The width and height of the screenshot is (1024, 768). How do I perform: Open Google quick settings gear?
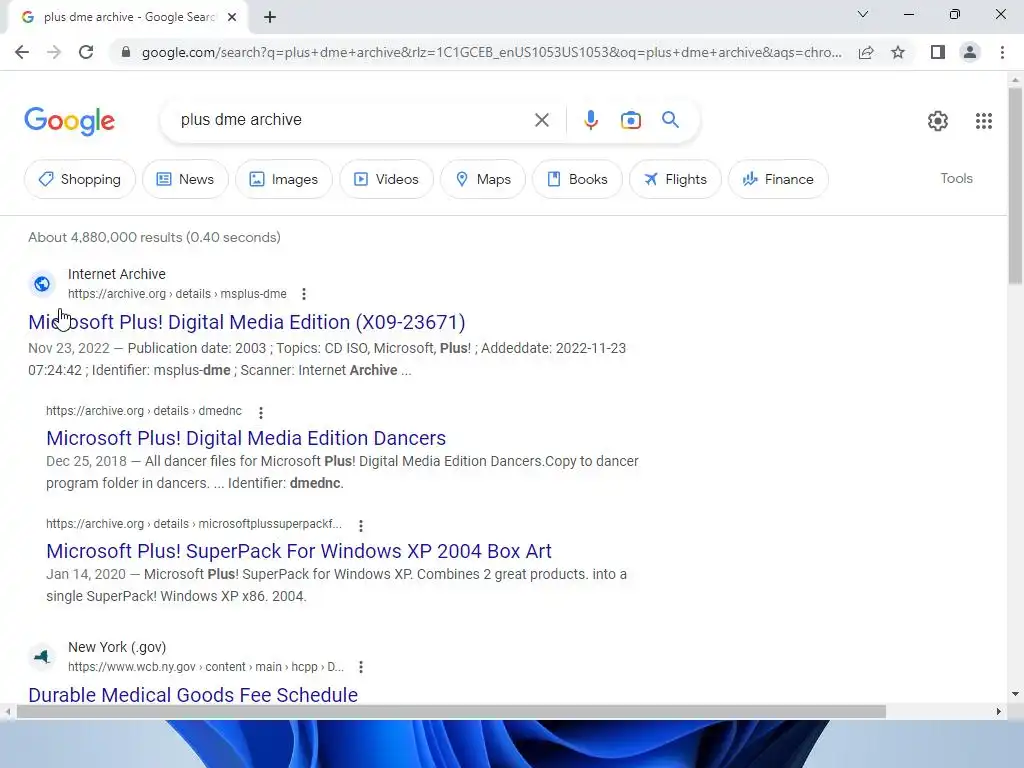click(x=938, y=121)
